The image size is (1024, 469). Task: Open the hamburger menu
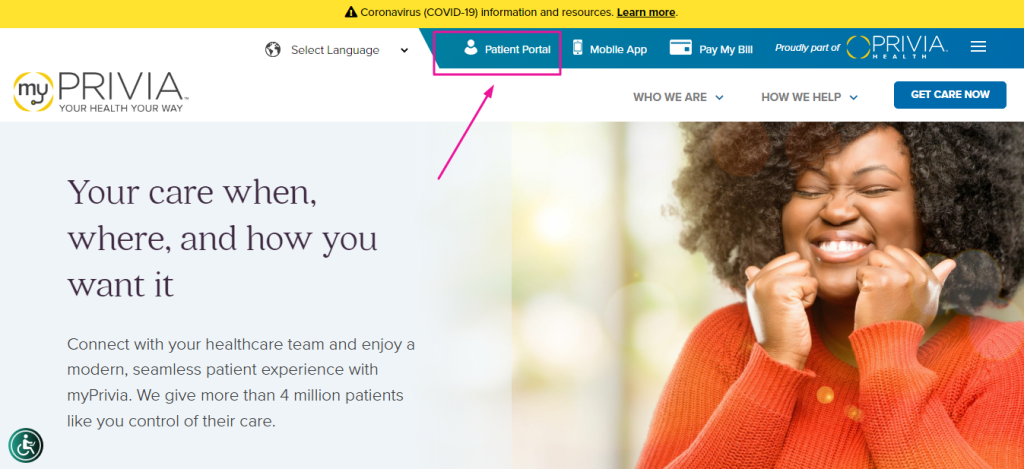978,47
